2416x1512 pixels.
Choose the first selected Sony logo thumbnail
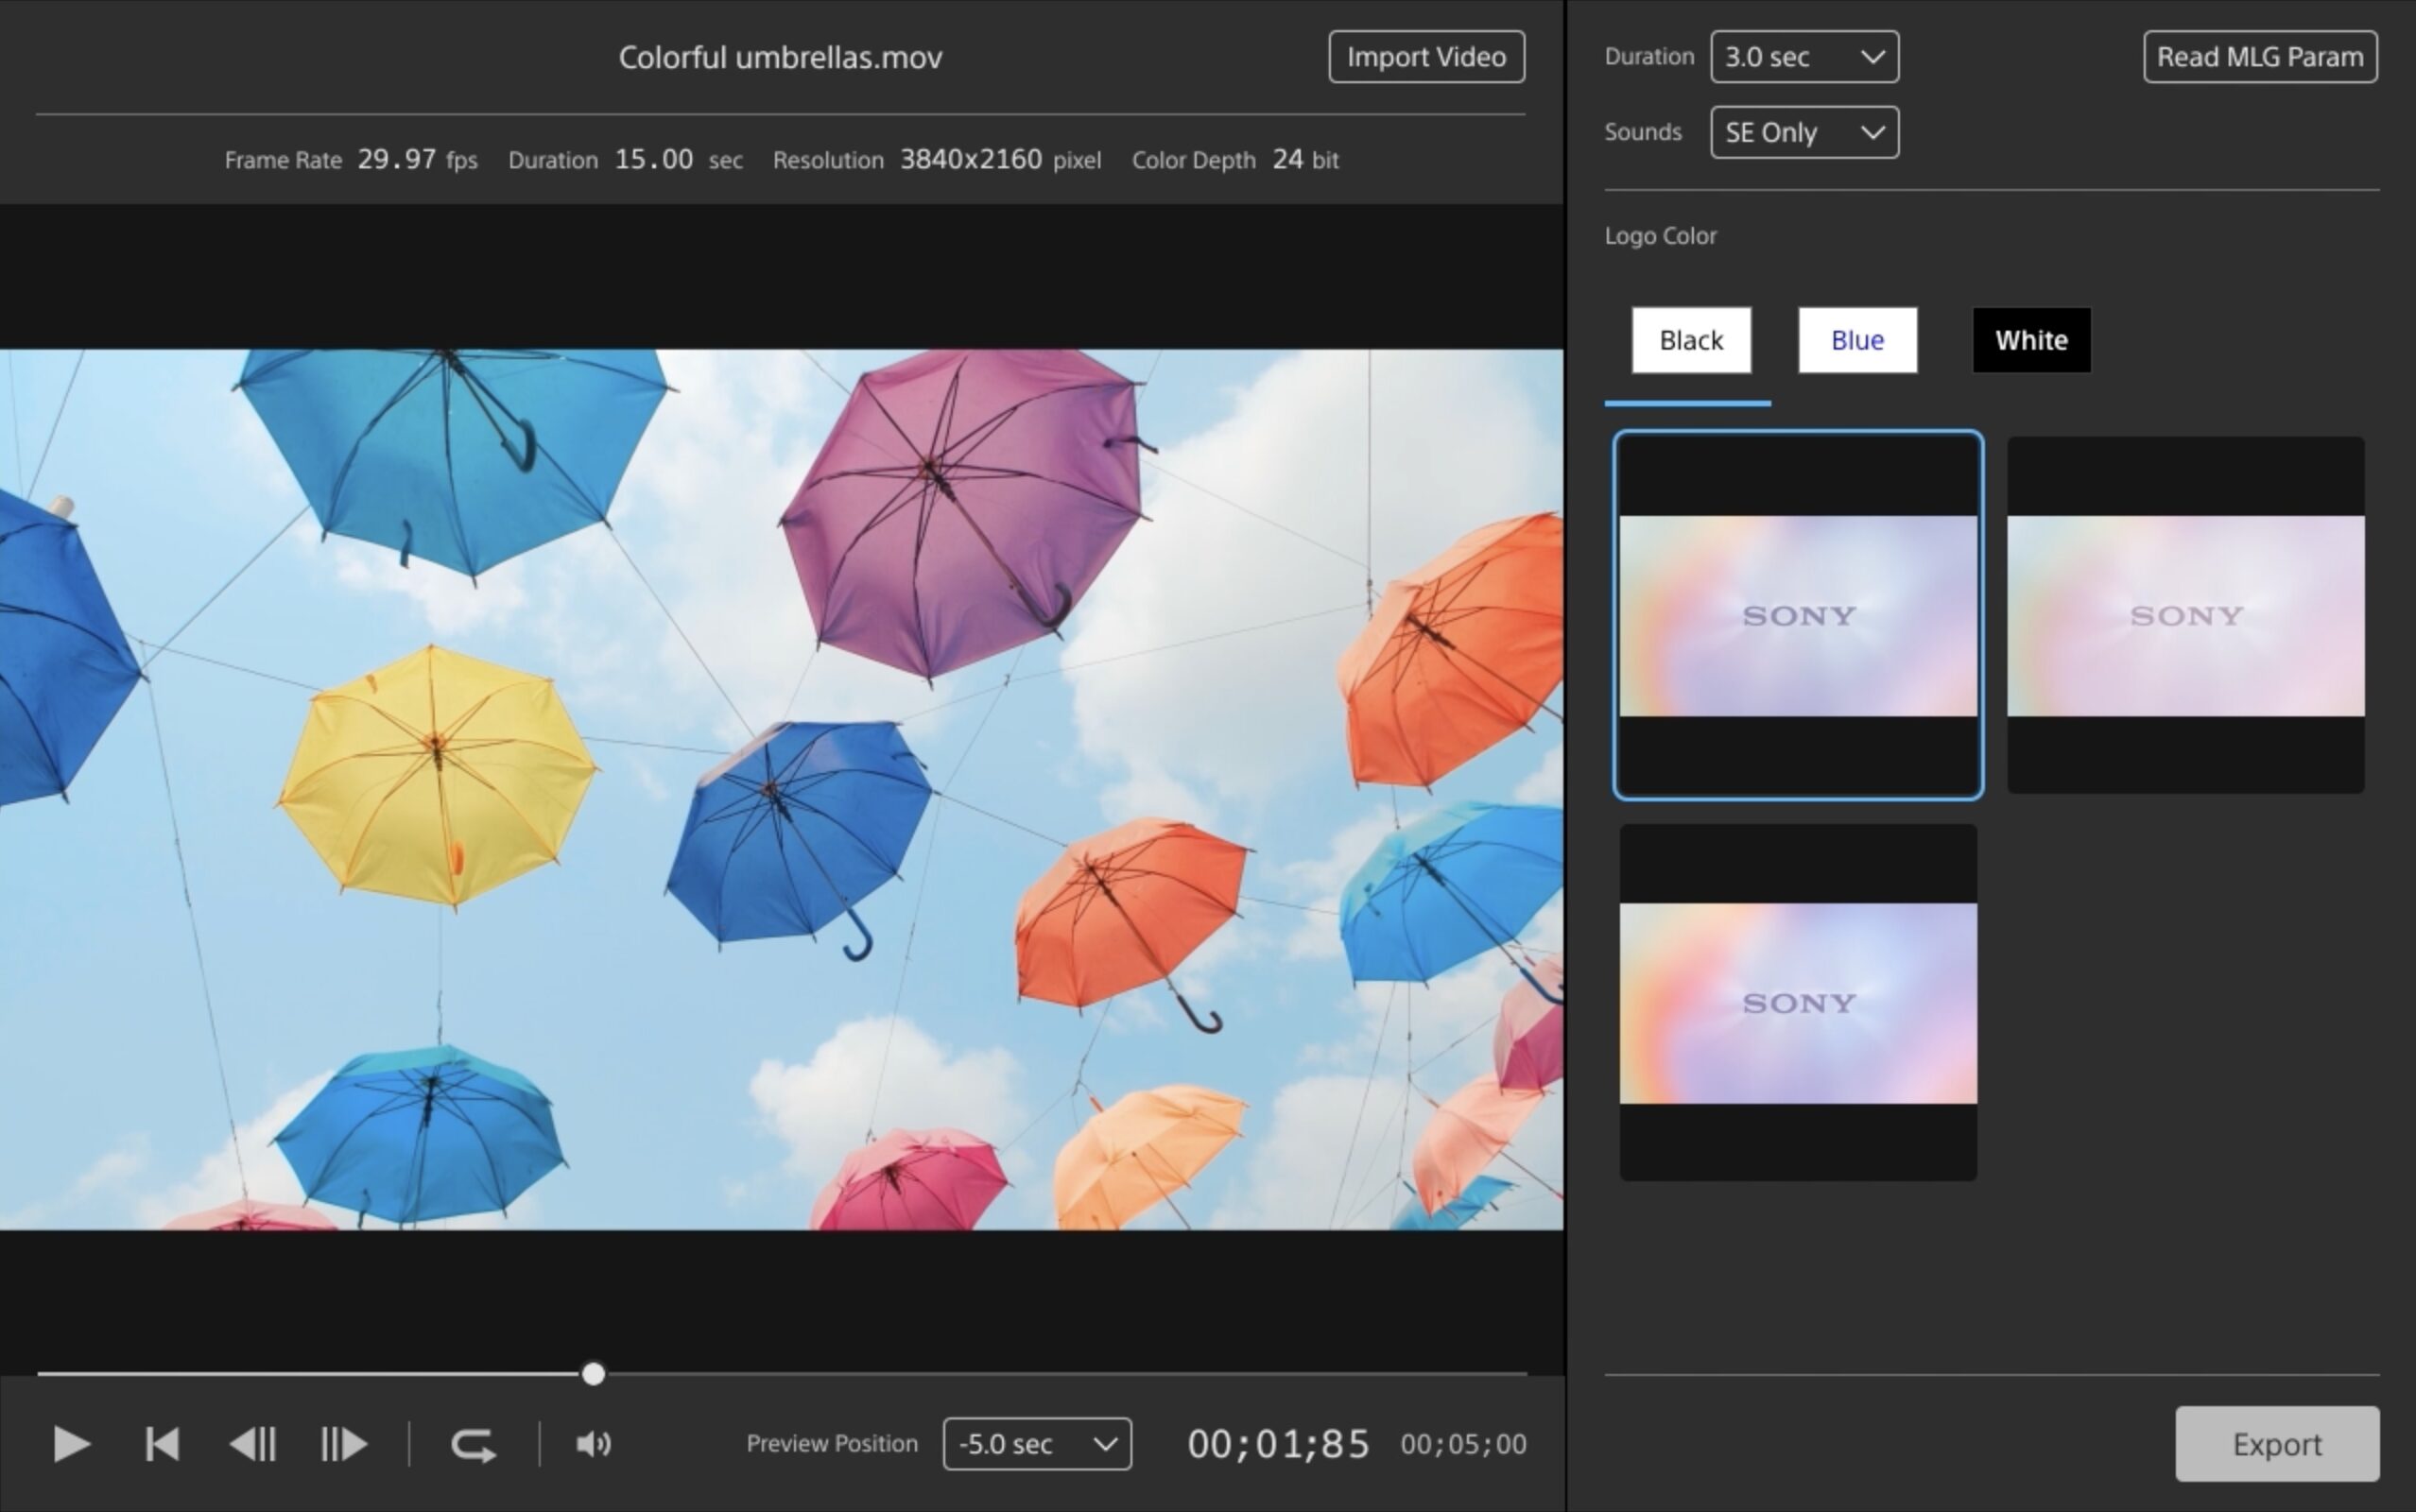click(x=1797, y=615)
